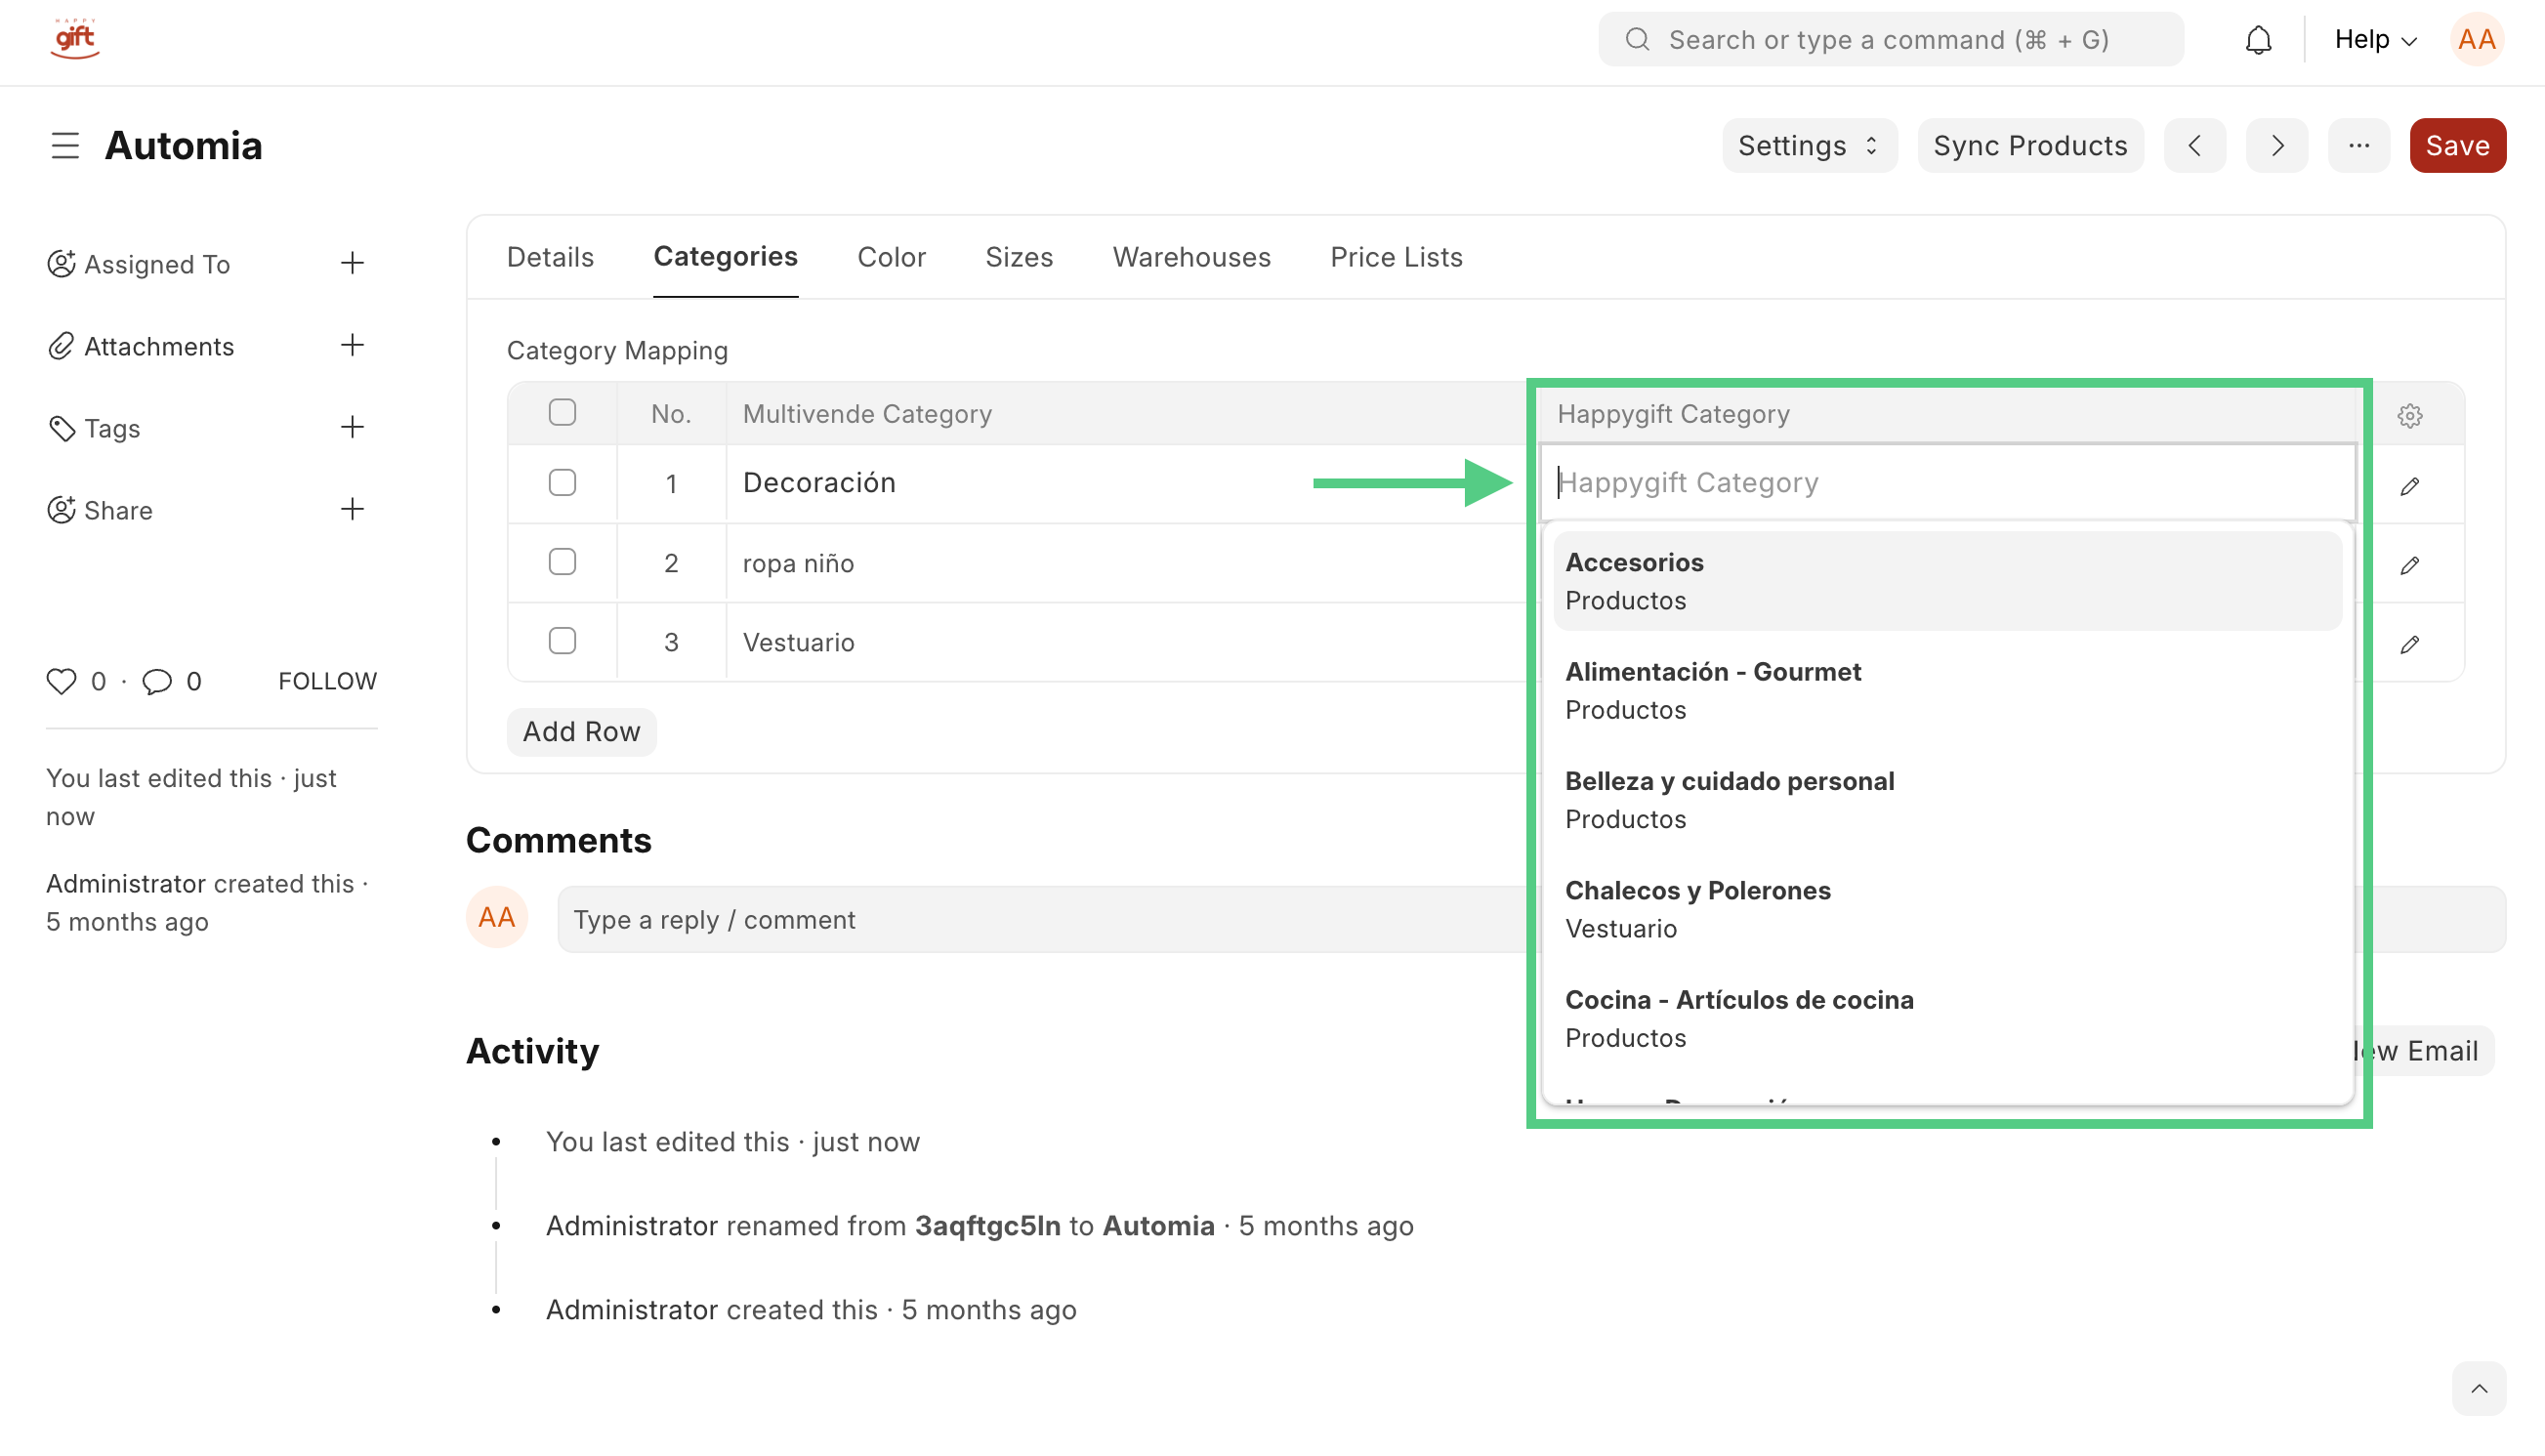The width and height of the screenshot is (2545, 1456).
Task: Choose Chalecos y Polerones option
Action: [1947, 910]
